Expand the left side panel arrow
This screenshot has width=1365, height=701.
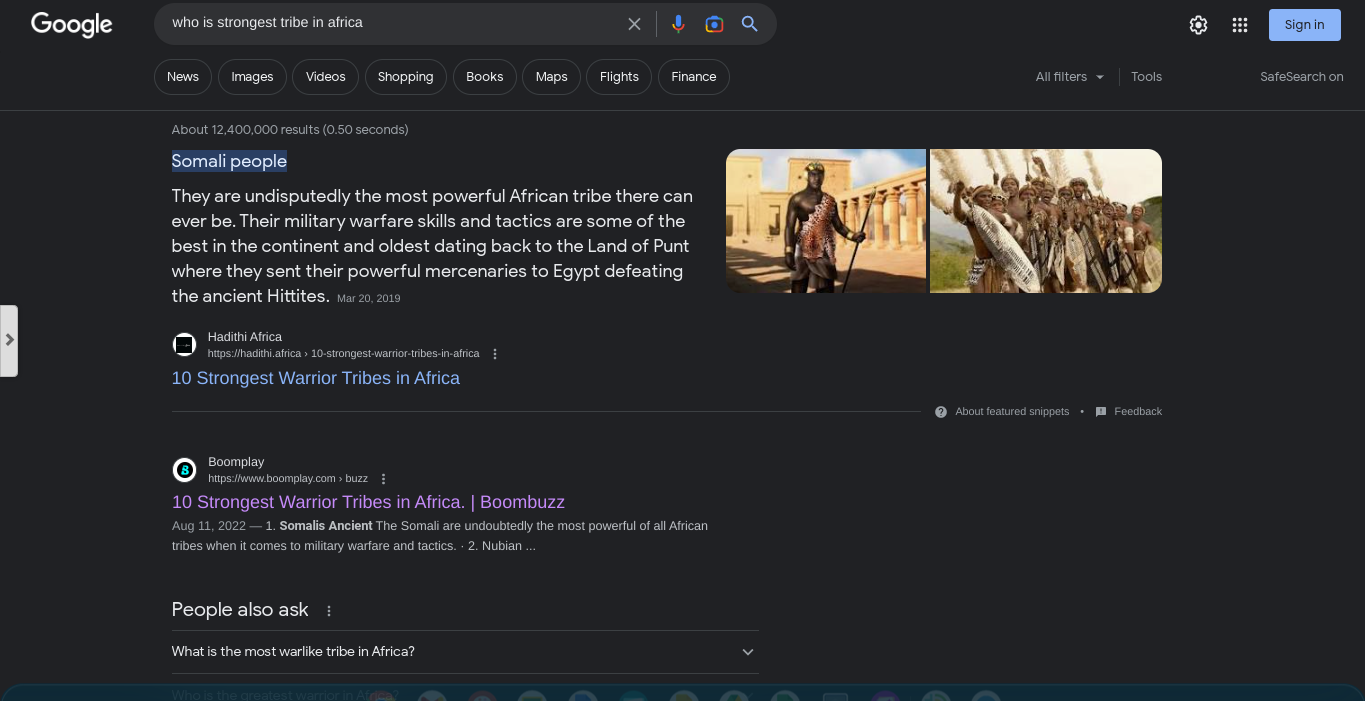[9, 340]
